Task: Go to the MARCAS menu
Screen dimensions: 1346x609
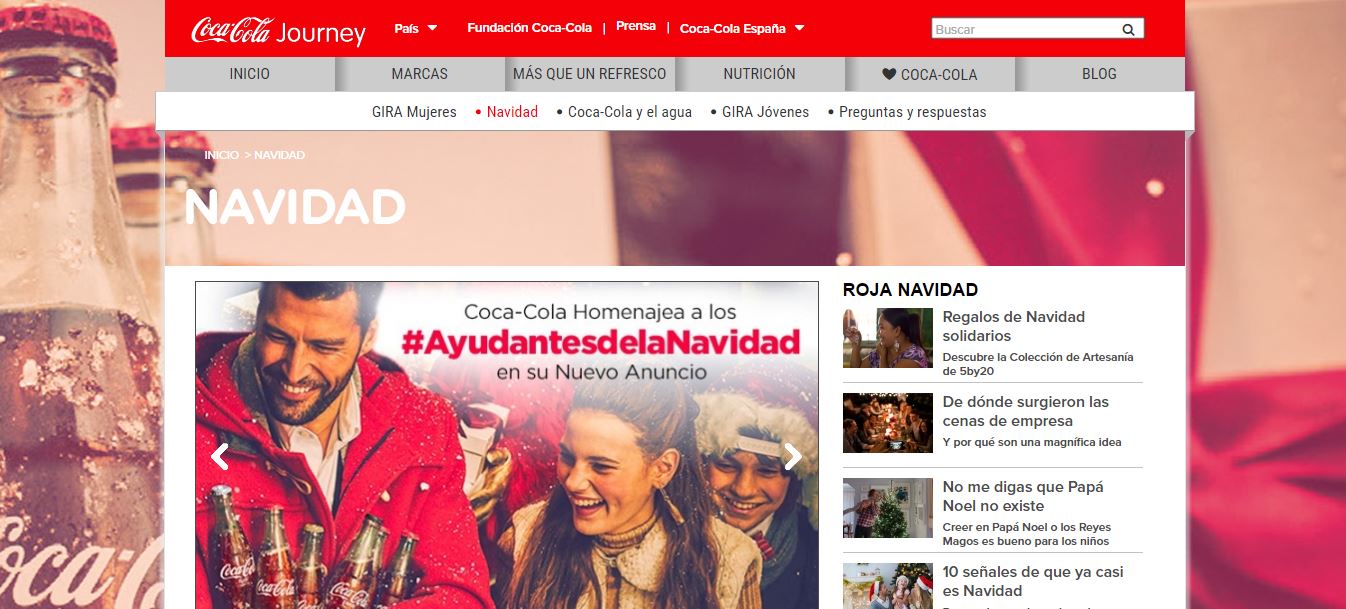Action: click(420, 74)
